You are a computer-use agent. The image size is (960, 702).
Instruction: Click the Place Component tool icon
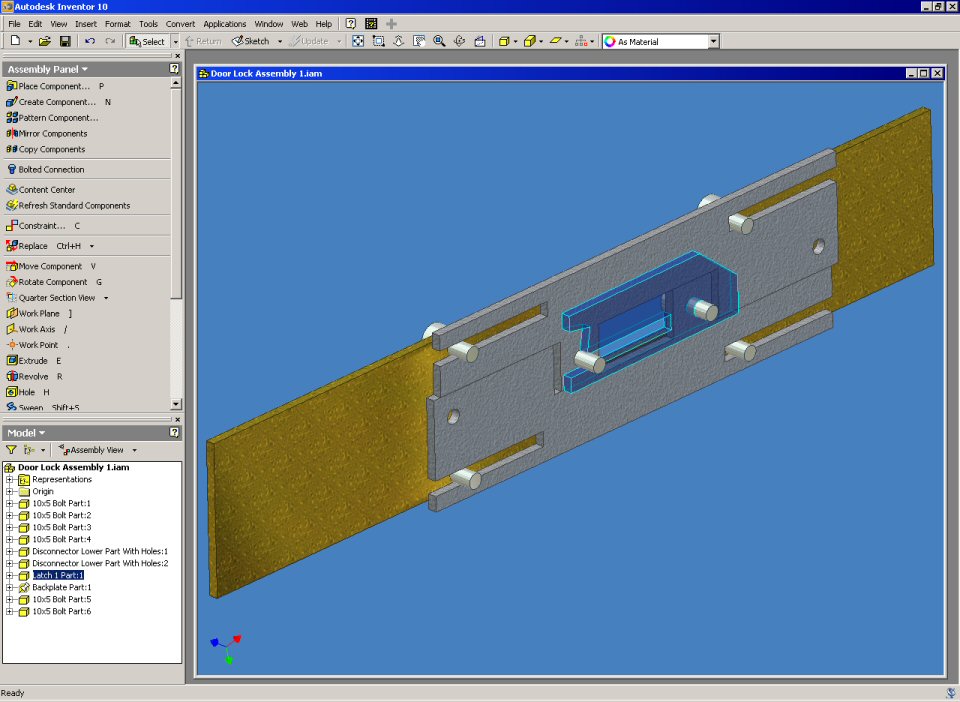tap(12, 86)
